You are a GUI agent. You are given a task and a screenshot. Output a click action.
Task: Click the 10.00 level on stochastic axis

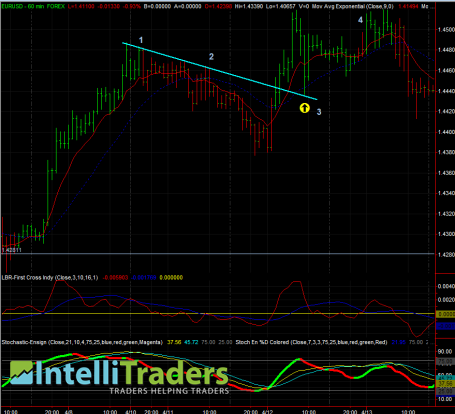click(445, 399)
